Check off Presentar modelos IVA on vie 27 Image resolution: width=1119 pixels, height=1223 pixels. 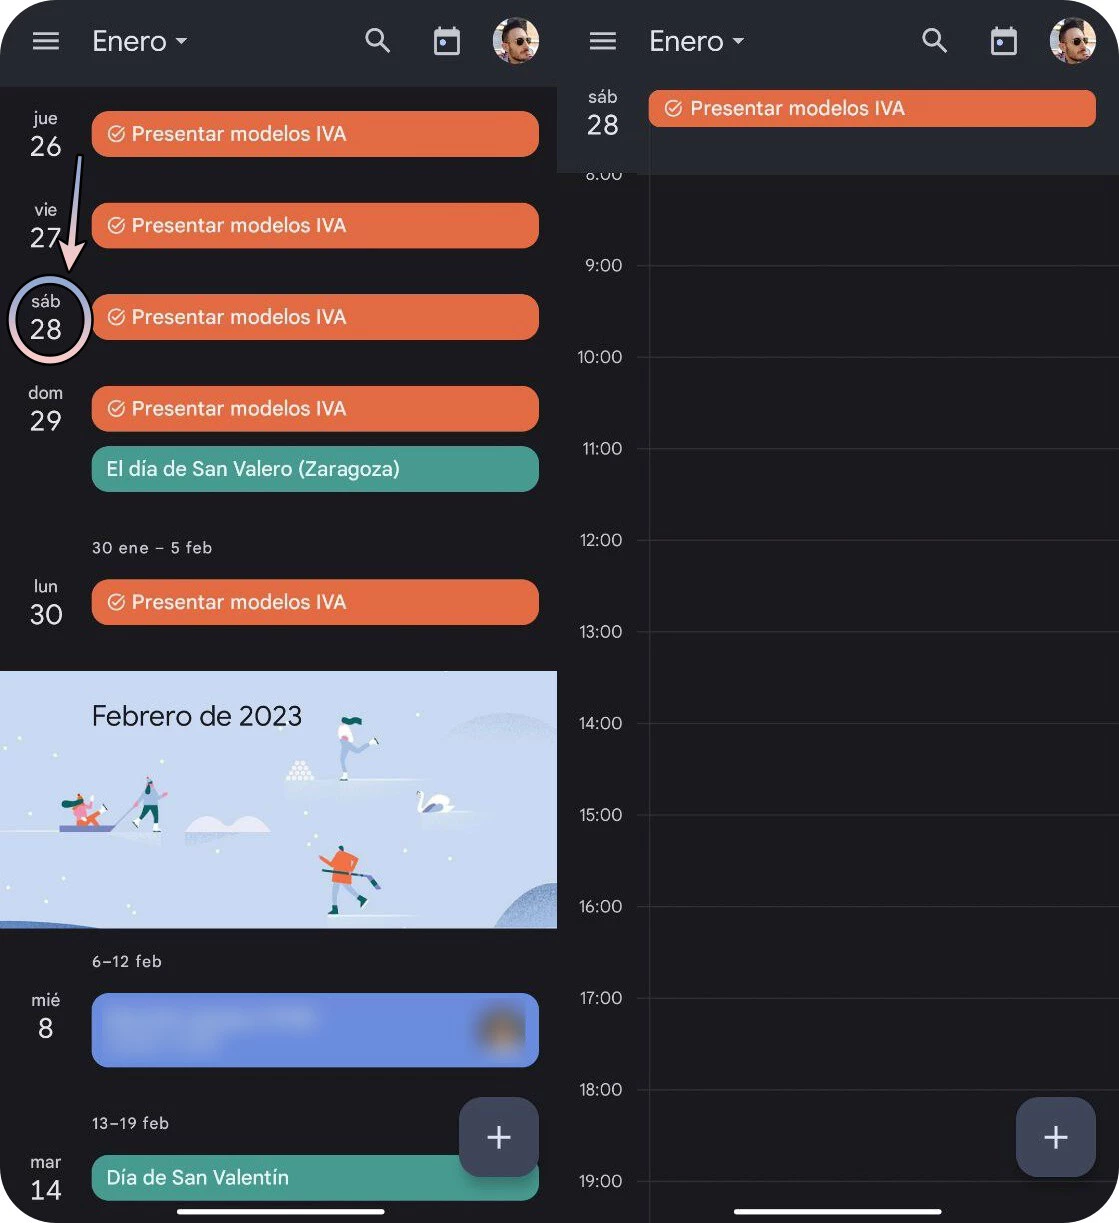coord(116,226)
